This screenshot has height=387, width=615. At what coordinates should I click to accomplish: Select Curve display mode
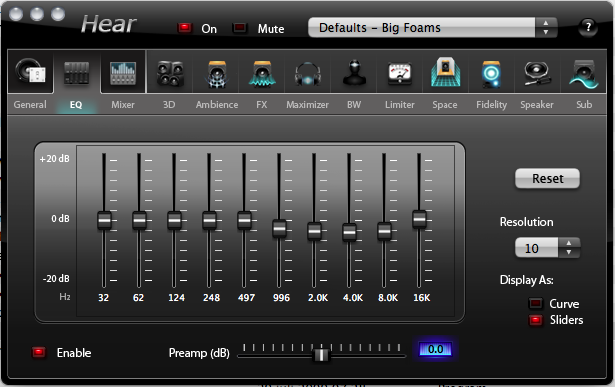click(x=535, y=303)
